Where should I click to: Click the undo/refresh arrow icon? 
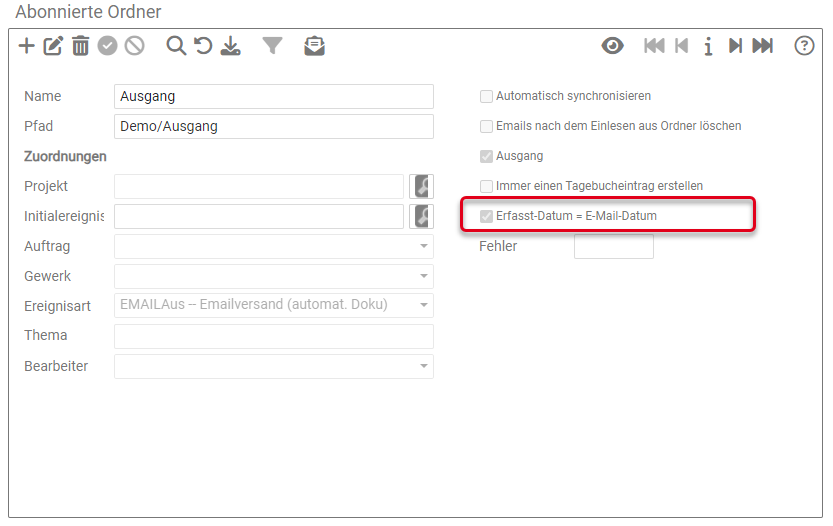(203, 46)
